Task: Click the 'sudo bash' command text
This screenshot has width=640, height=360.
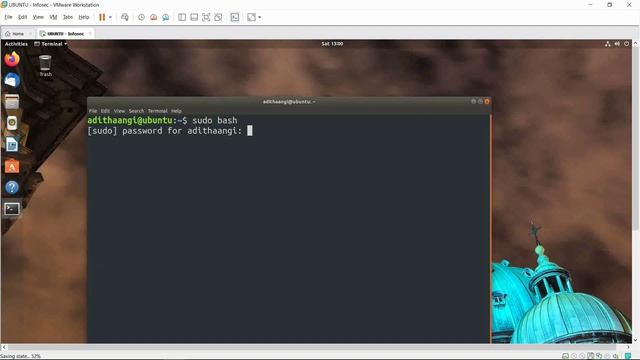Action: point(215,120)
